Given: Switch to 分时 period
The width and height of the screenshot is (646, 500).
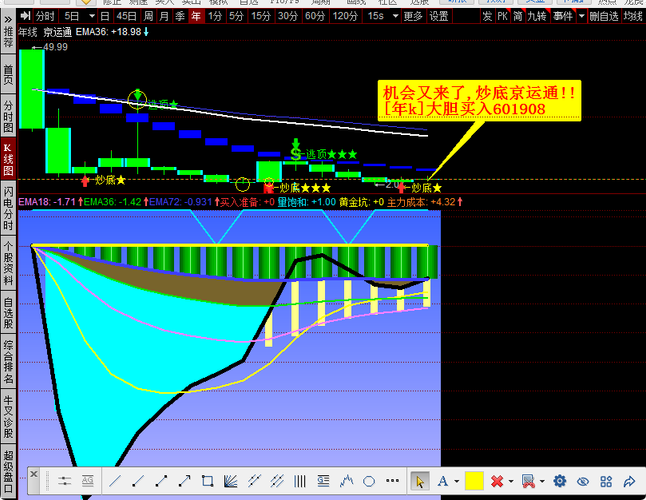Looking at the screenshot, I should [x=44, y=16].
